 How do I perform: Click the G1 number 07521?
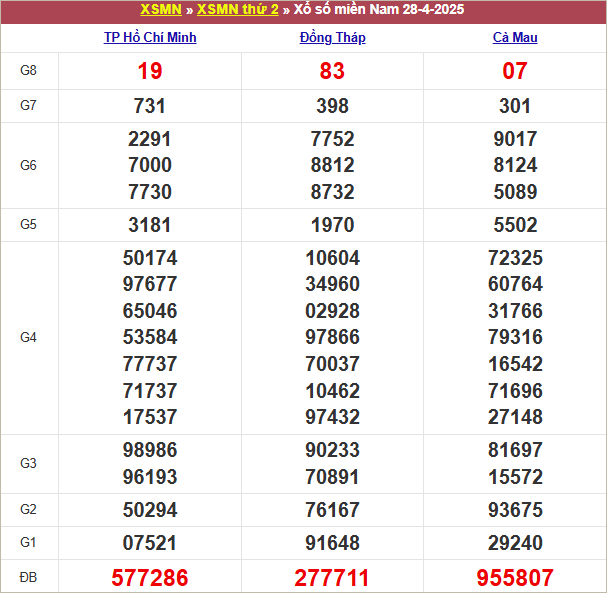coord(150,543)
